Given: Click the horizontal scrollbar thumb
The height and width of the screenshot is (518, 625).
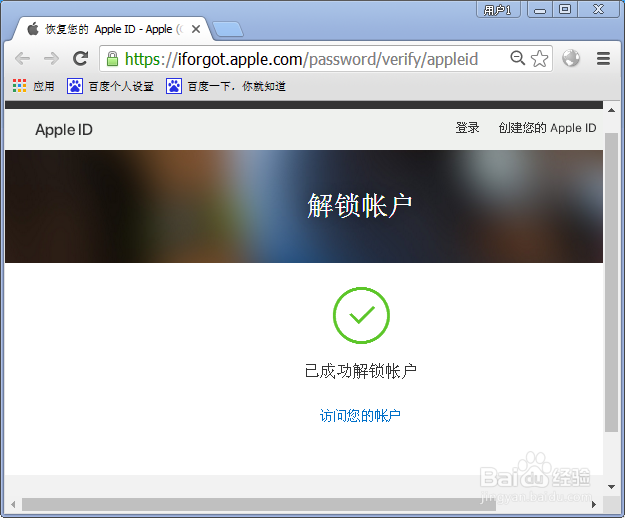Looking at the screenshot, I should (259, 504).
